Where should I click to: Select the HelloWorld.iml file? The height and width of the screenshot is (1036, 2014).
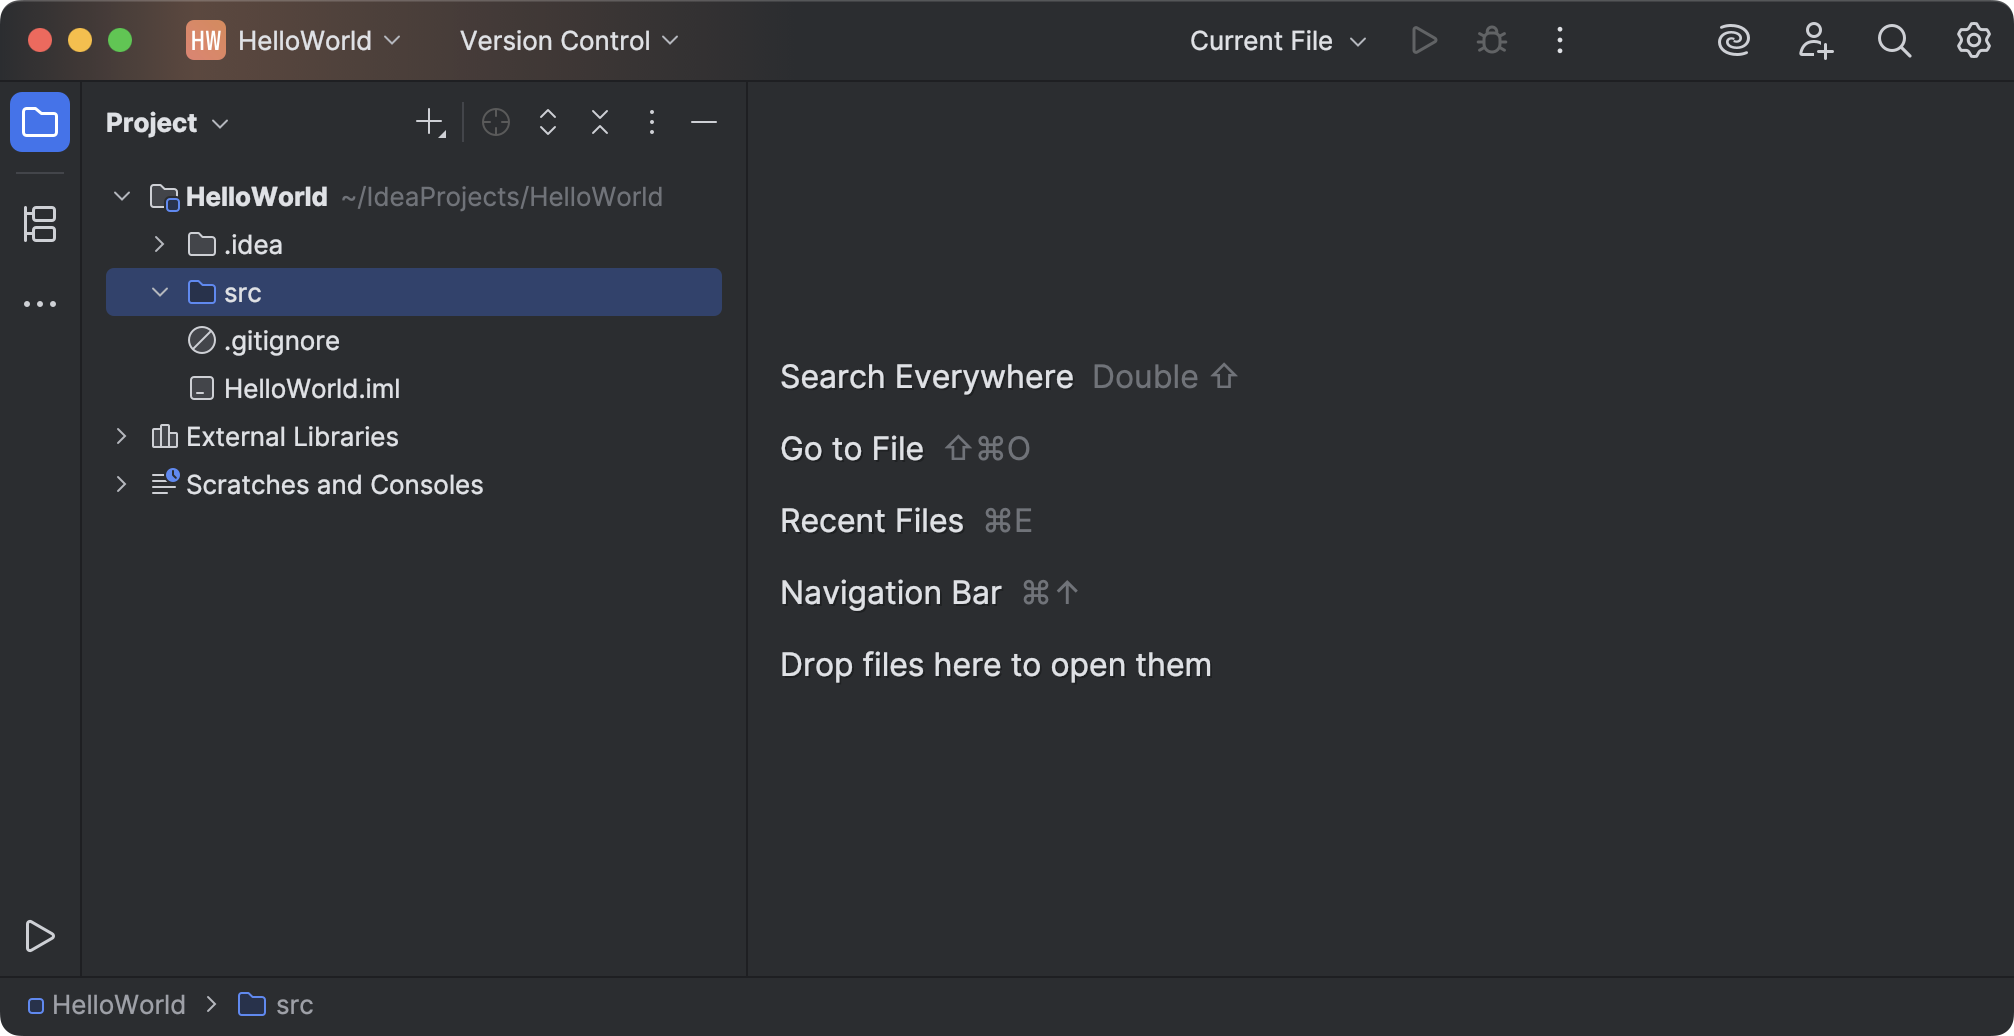click(x=414, y=388)
